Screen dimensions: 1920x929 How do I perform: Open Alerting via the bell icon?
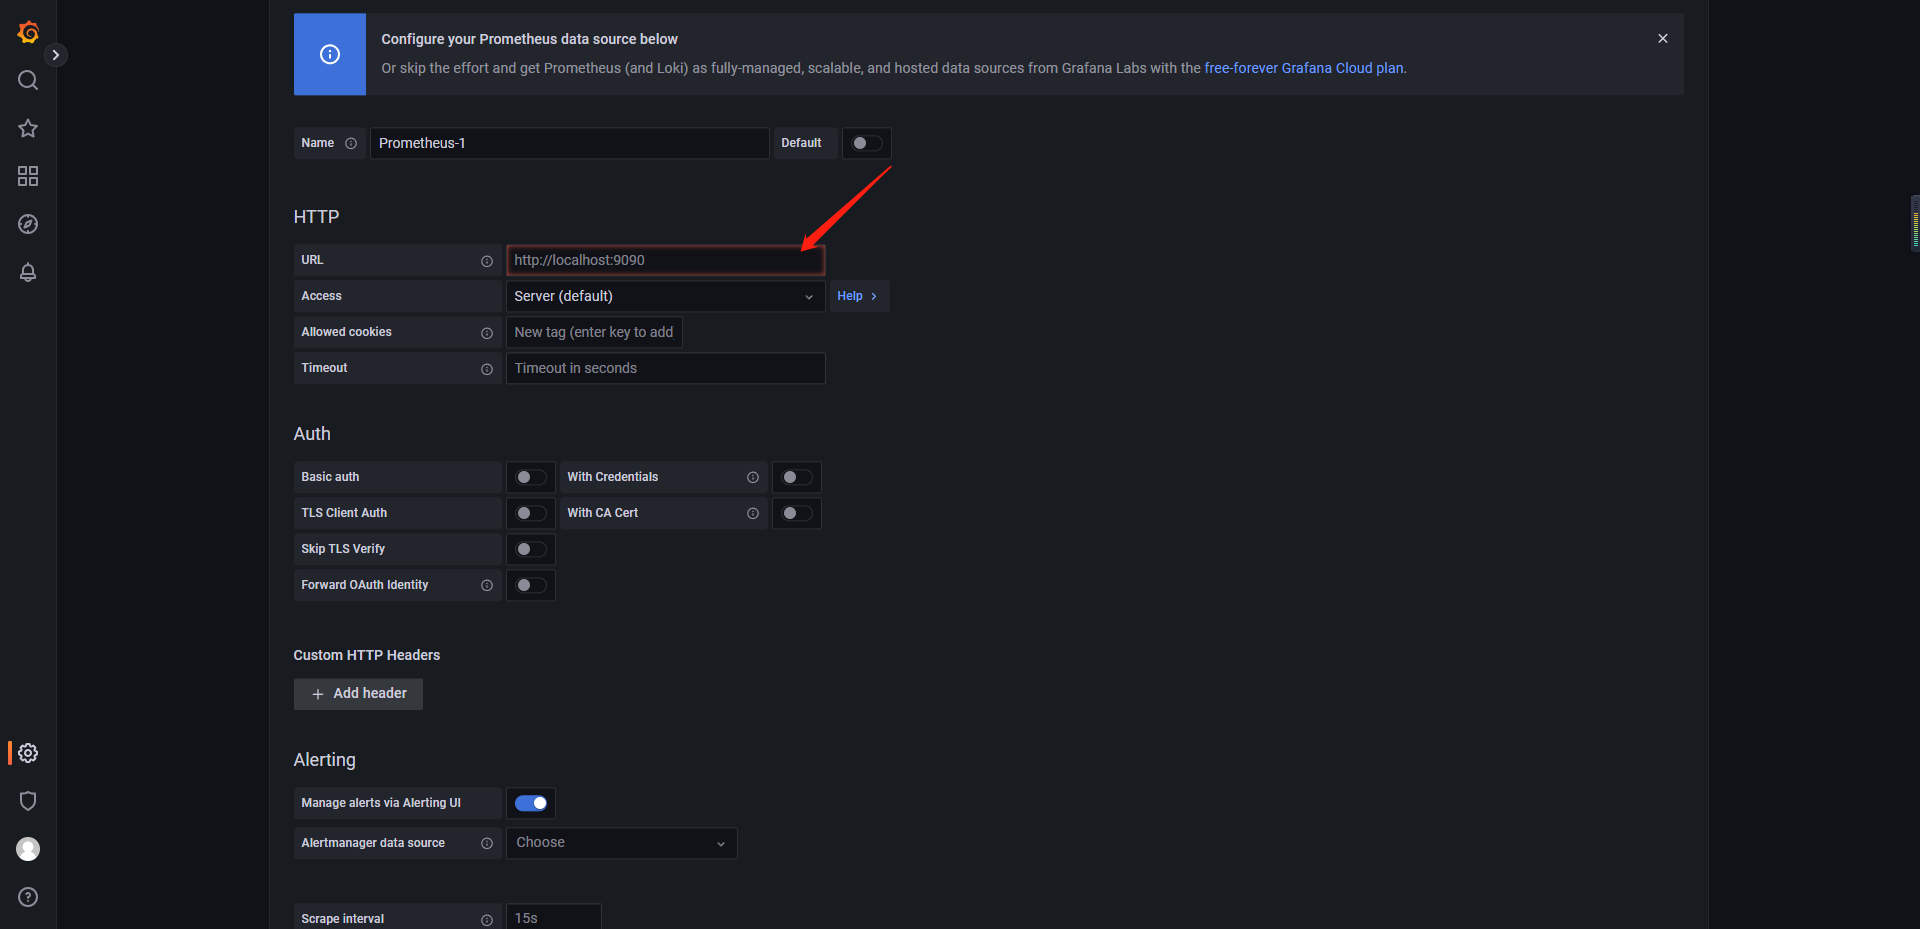pyautogui.click(x=27, y=272)
